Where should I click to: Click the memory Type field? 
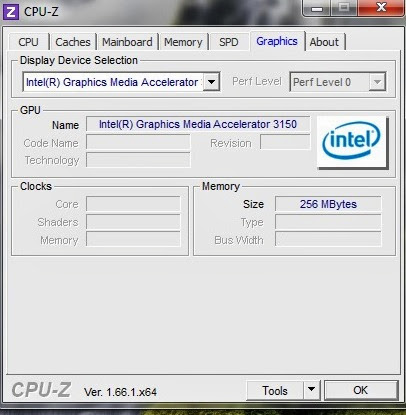(x=328, y=222)
